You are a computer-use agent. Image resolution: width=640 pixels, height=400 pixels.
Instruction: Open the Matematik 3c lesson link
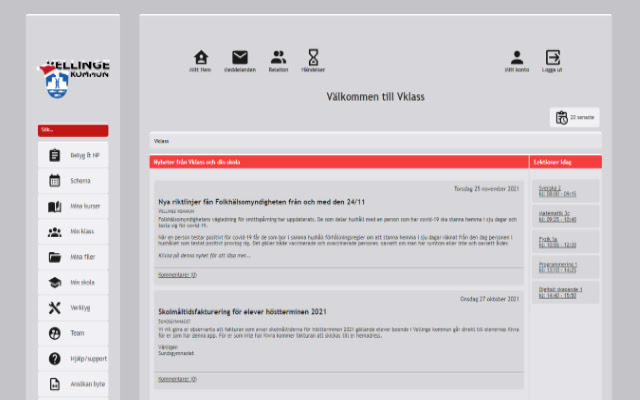pyautogui.click(x=557, y=216)
